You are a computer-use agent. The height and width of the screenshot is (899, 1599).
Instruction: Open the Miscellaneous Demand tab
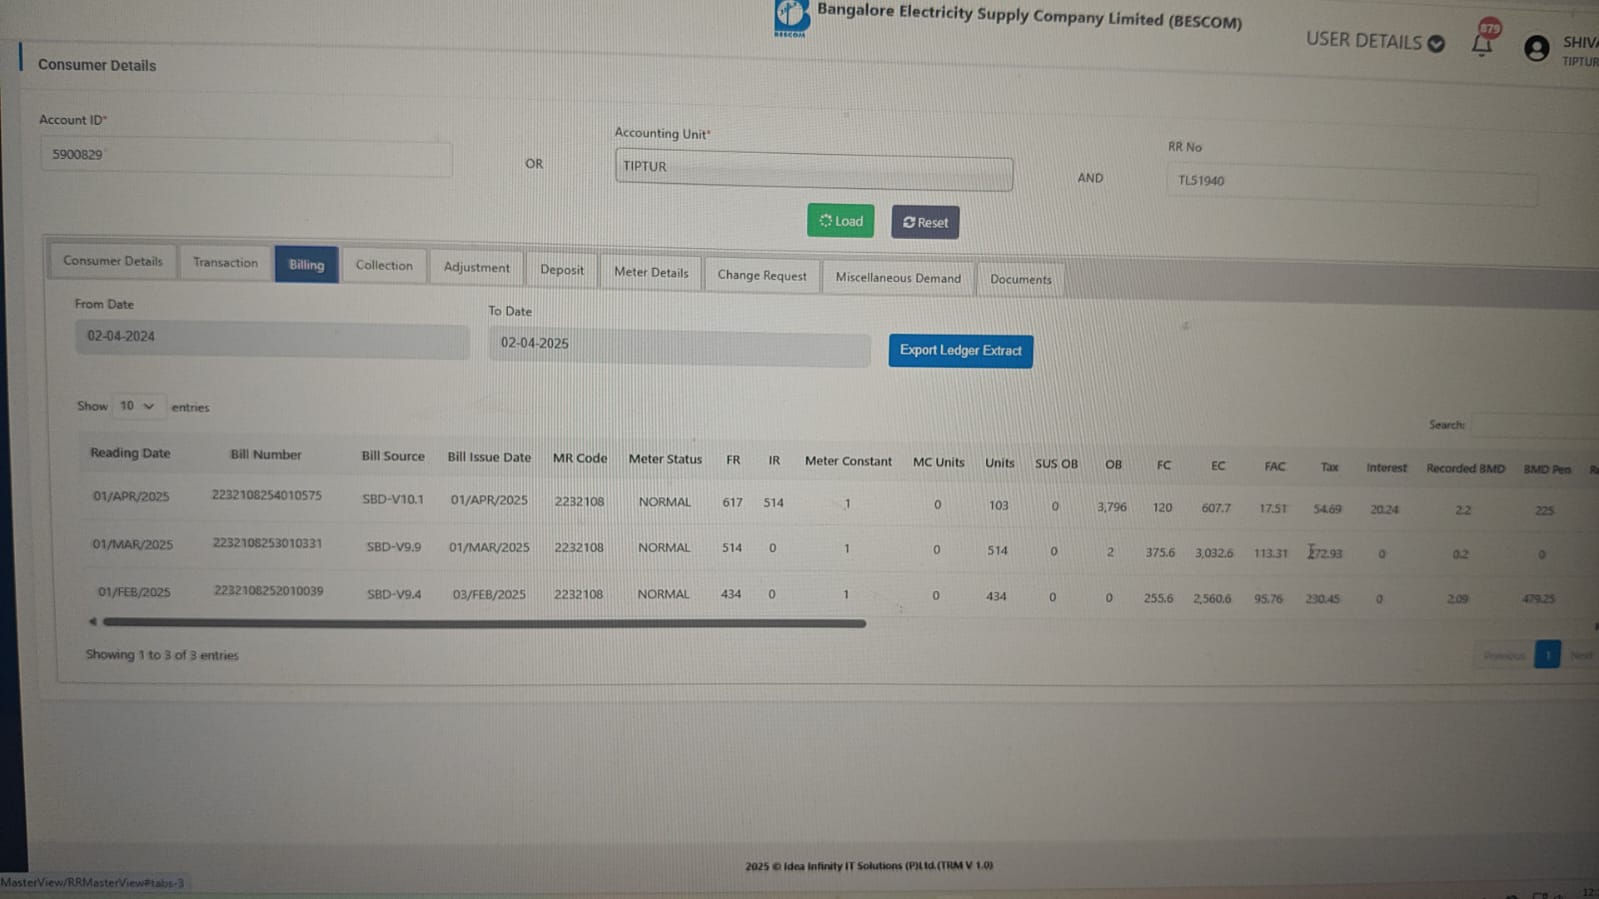click(898, 278)
